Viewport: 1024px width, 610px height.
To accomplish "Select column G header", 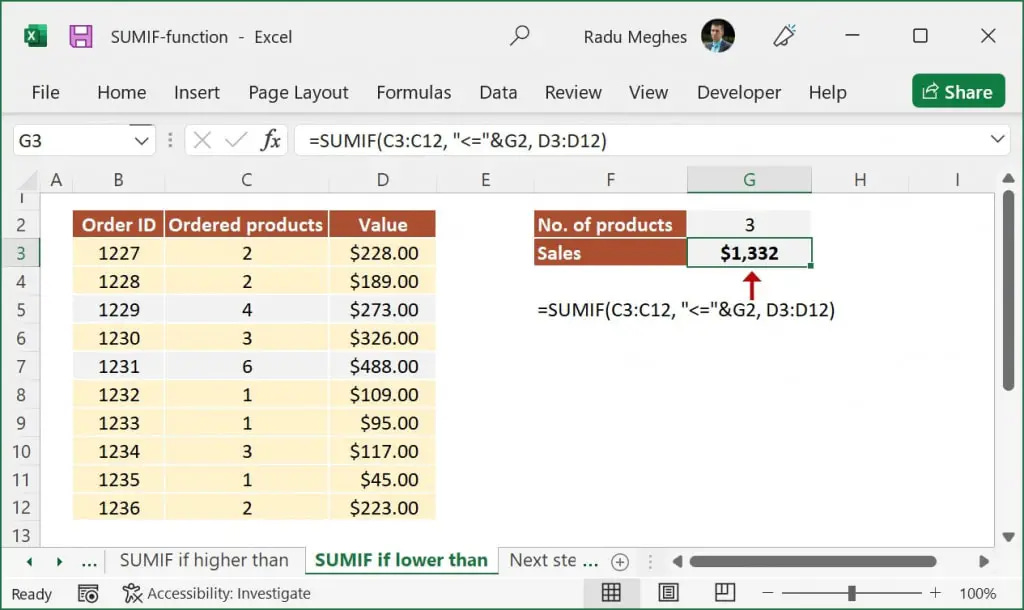I will click(x=749, y=180).
